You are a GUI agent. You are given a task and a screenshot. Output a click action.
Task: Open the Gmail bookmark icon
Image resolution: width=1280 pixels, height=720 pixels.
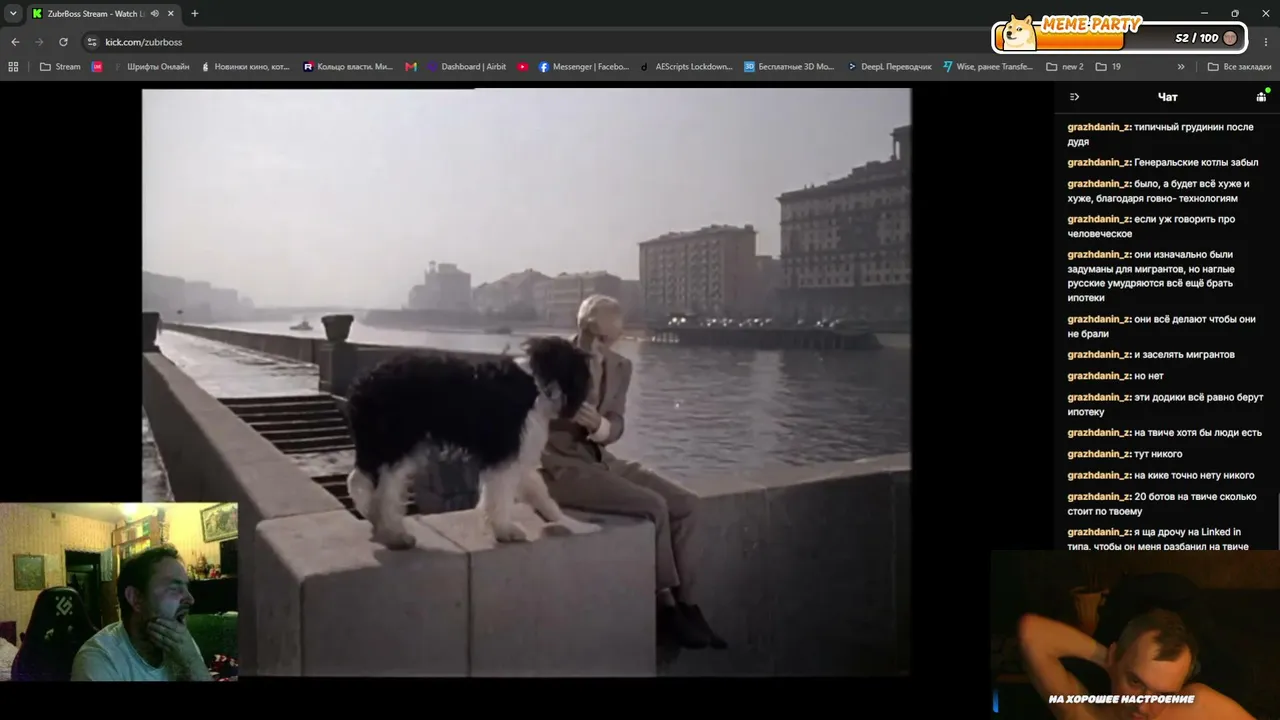(411, 67)
